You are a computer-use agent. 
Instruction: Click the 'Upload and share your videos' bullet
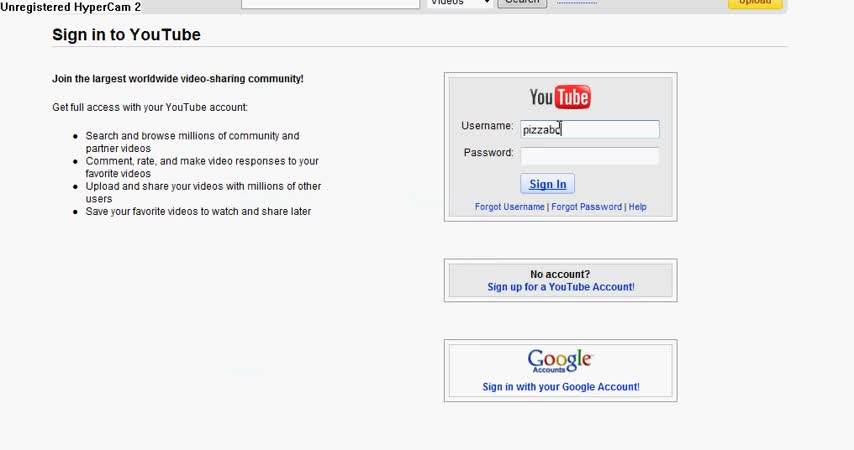pos(203,192)
